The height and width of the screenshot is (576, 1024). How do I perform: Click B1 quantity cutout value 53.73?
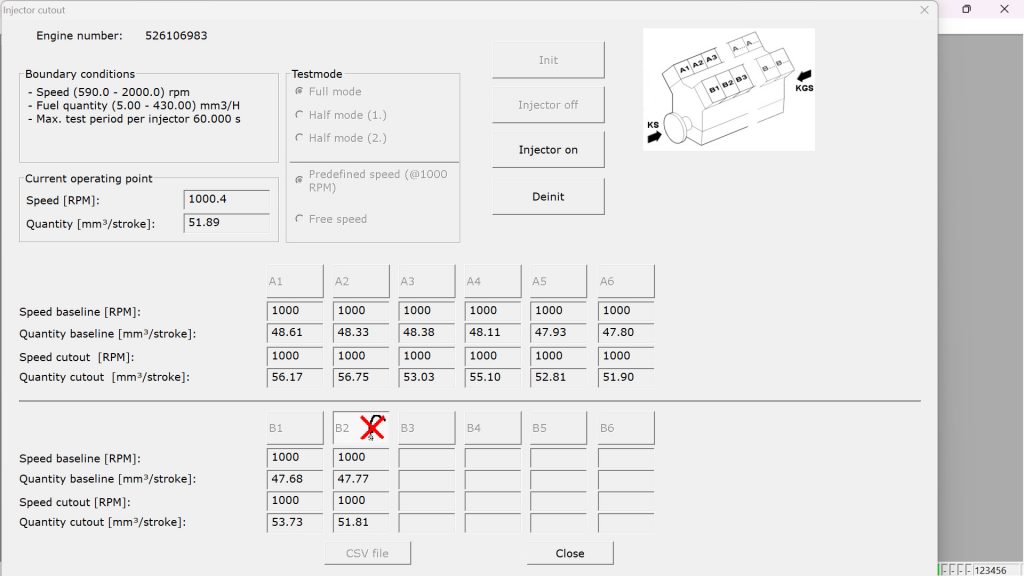pyautogui.click(x=295, y=522)
